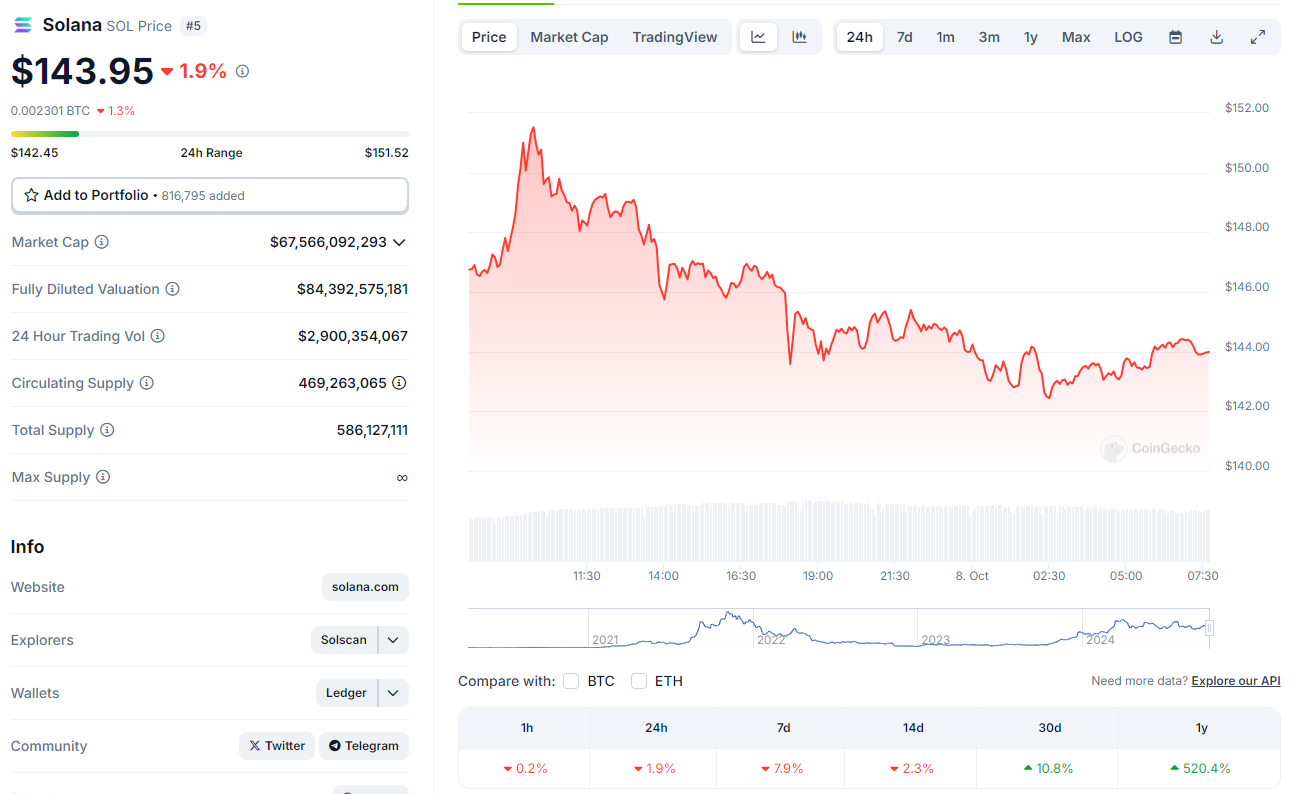
Task: Select the Price chart tab
Action: (x=489, y=37)
